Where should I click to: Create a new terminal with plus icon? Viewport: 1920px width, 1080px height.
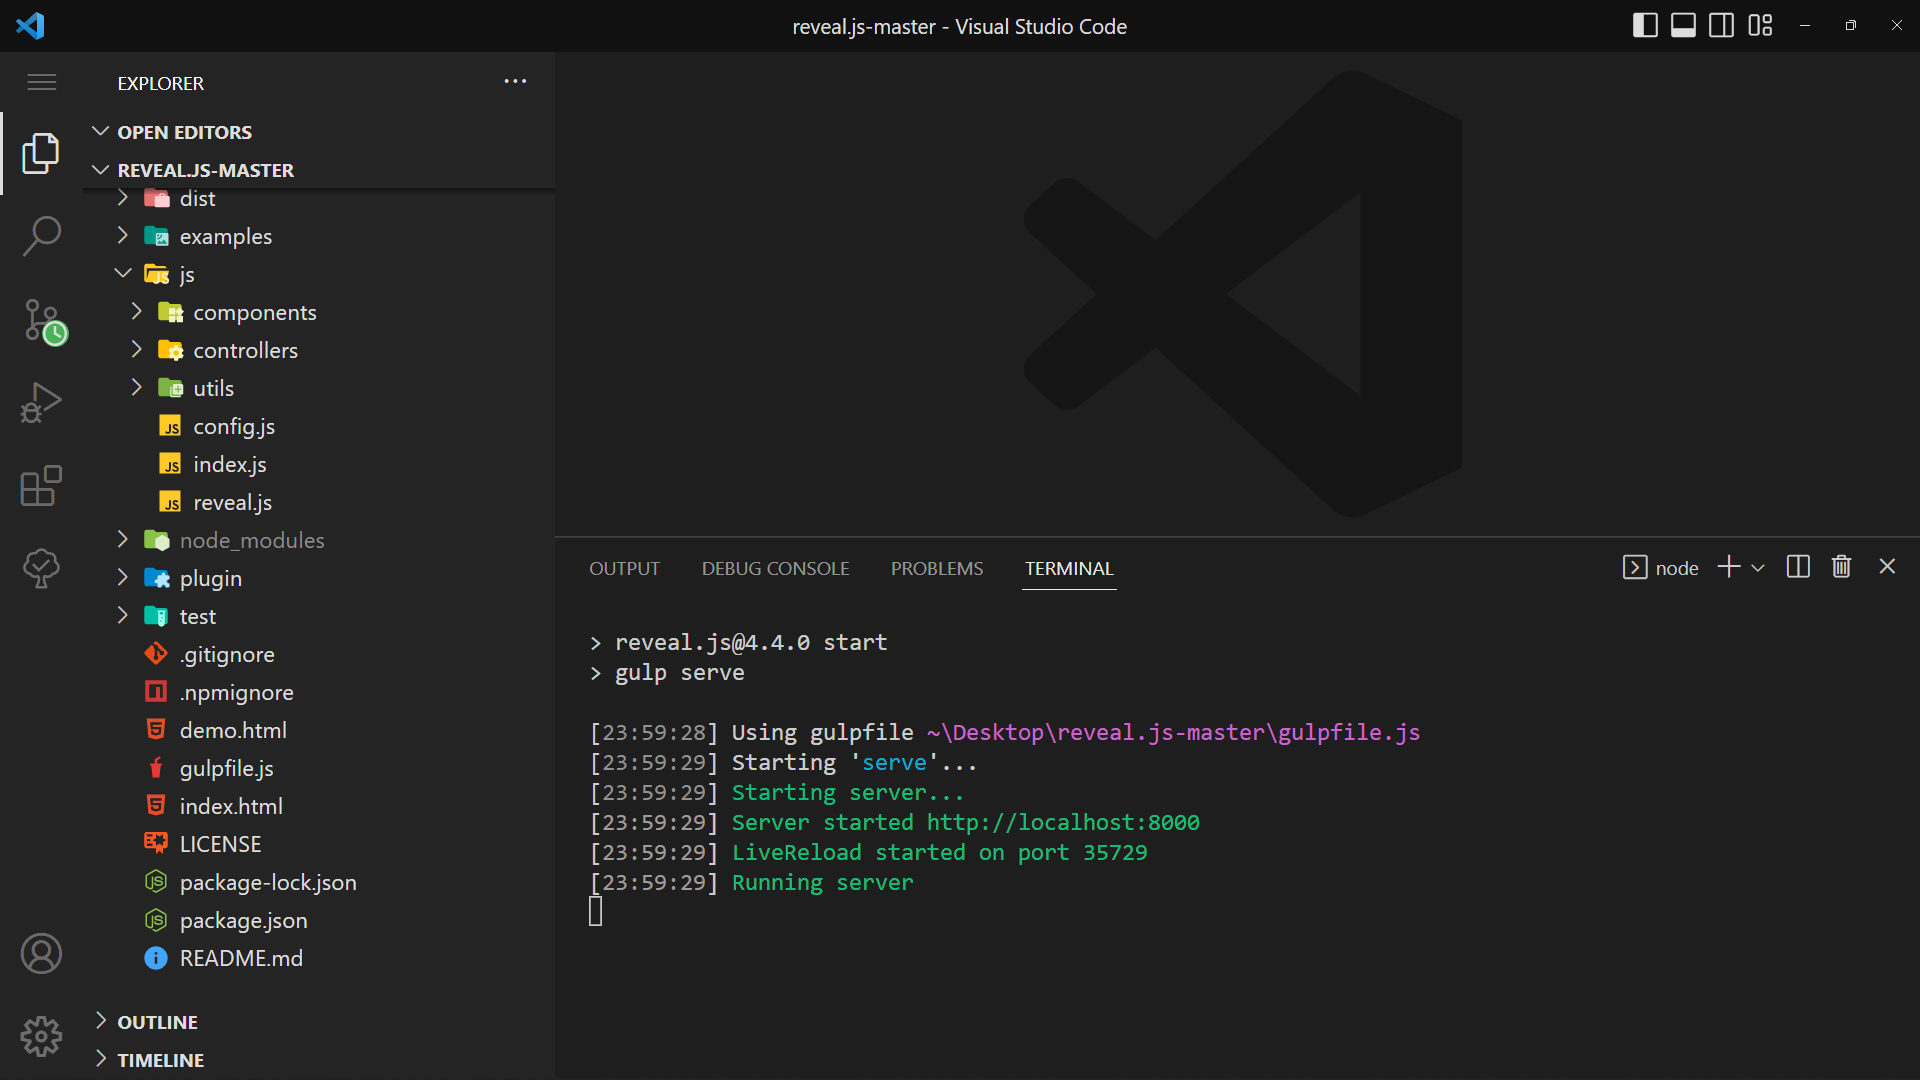1729,567
